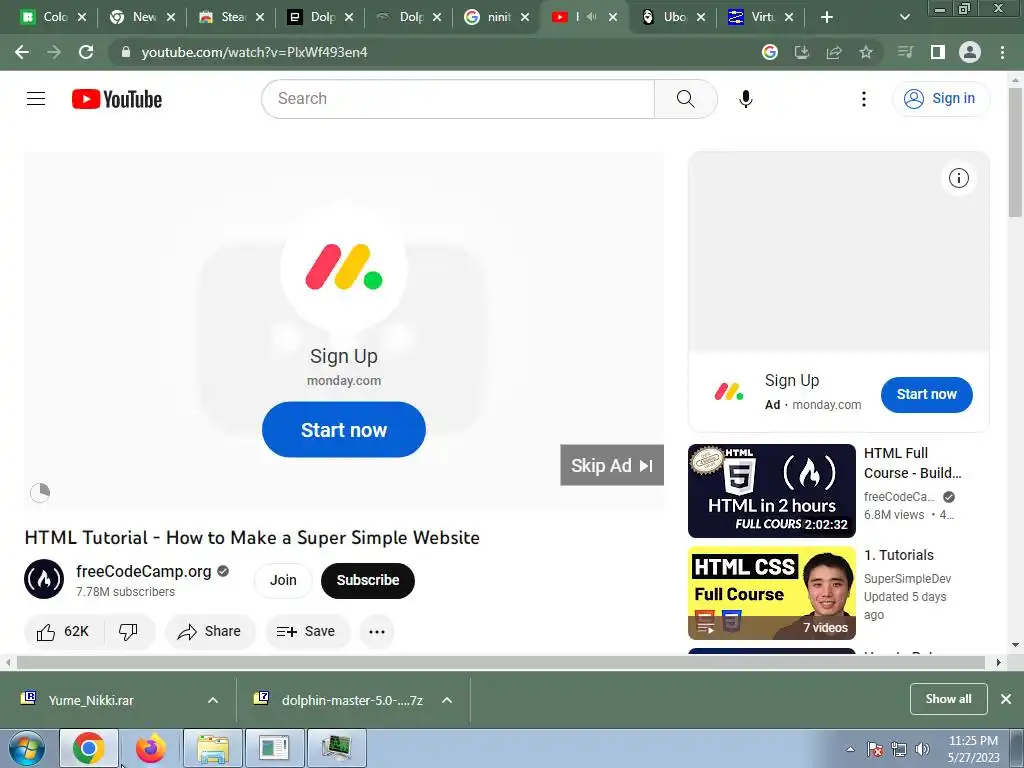Open the HTML Full Course title link
Viewport: 1024px width, 768px height.
[912, 463]
